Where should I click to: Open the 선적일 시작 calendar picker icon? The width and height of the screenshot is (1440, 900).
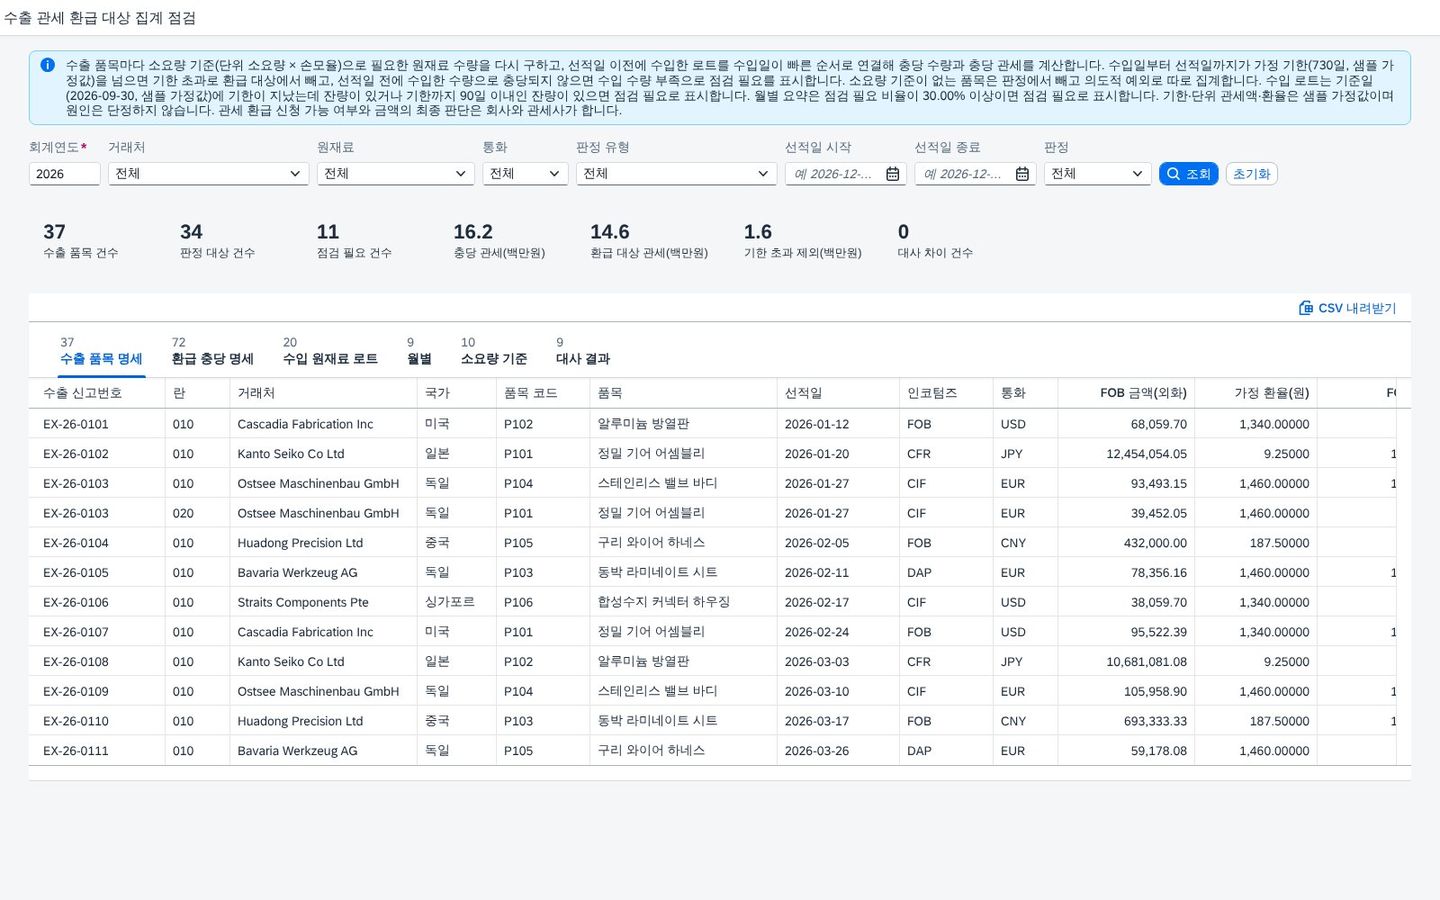pyautogui.click(x=893, y=174)
